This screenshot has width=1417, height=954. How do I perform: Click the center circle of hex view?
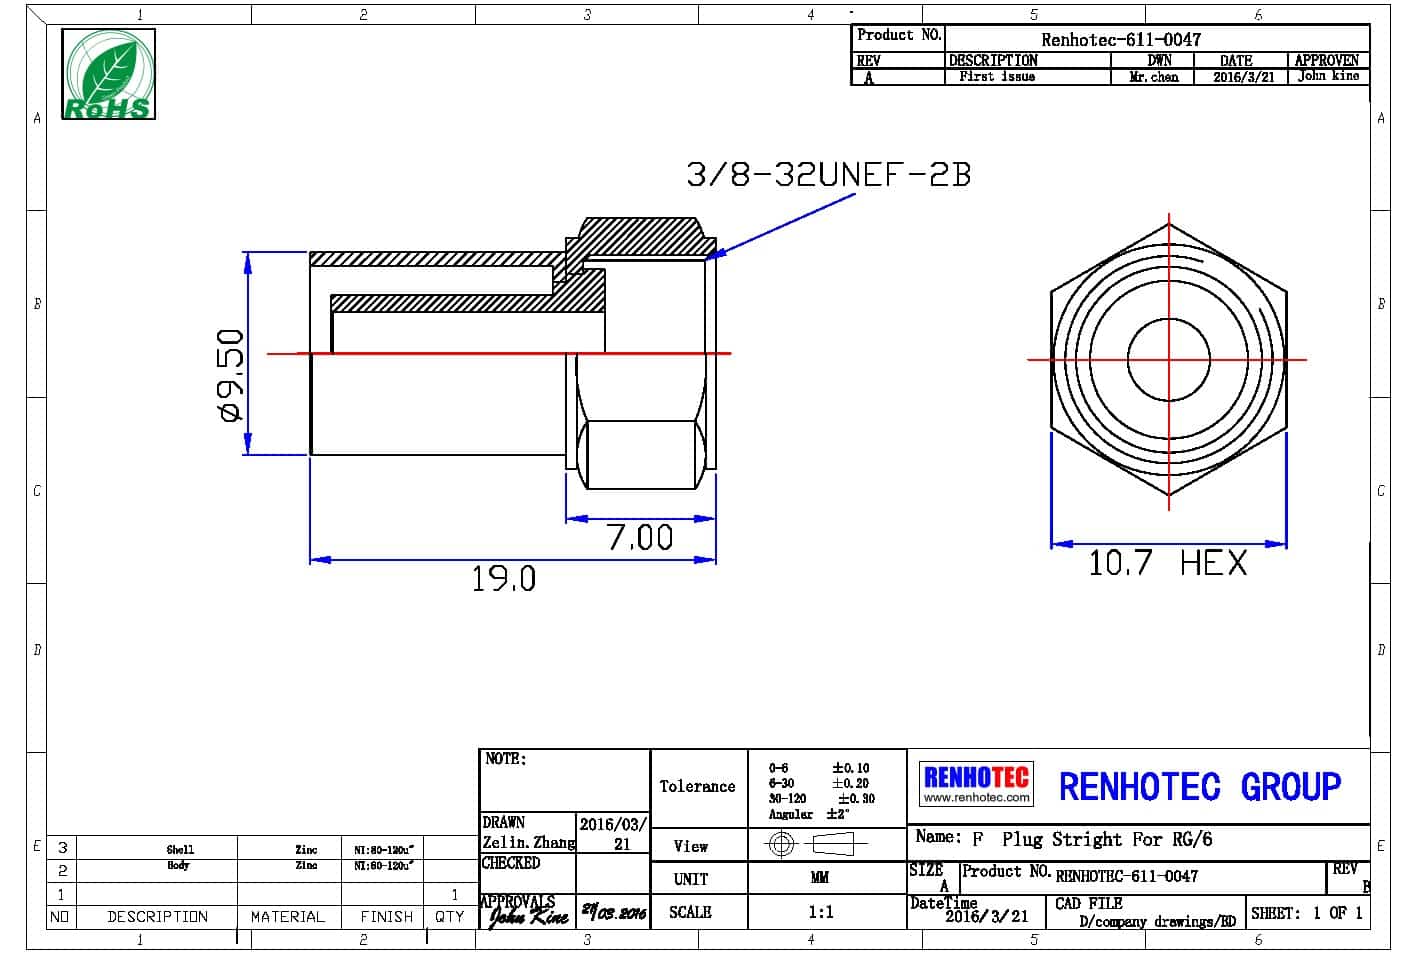click(x=1168, y=358)
